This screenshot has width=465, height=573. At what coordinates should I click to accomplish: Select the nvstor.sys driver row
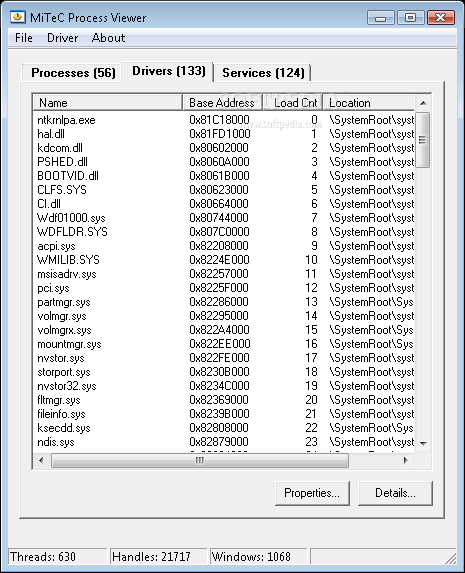point(224,358)
